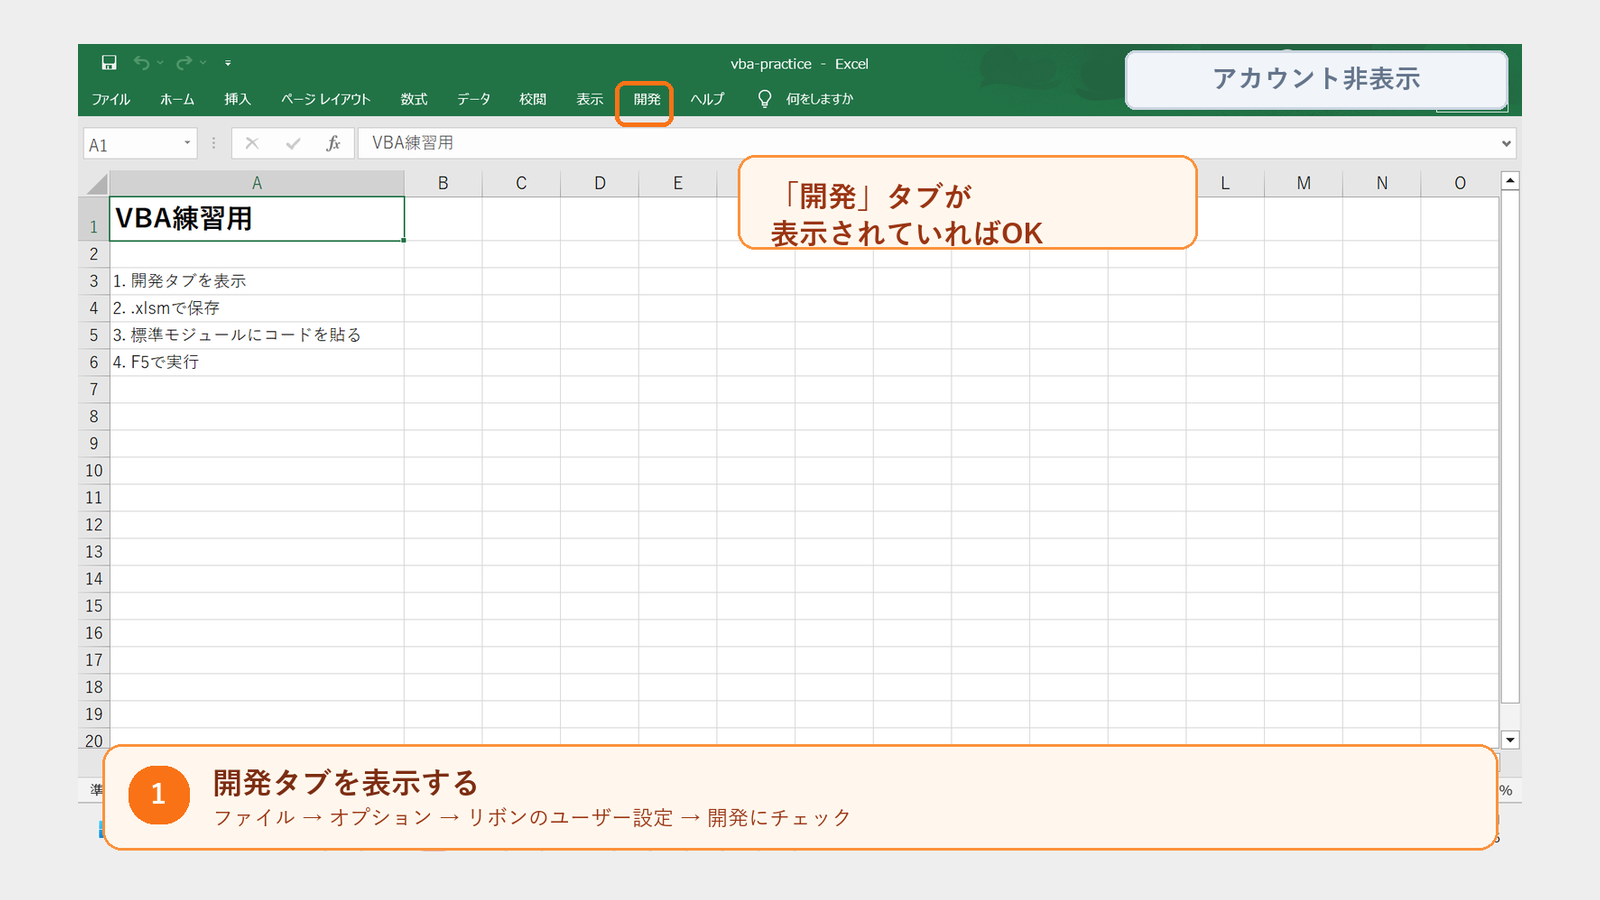Select the データ ribbon tab

[474, 99]
